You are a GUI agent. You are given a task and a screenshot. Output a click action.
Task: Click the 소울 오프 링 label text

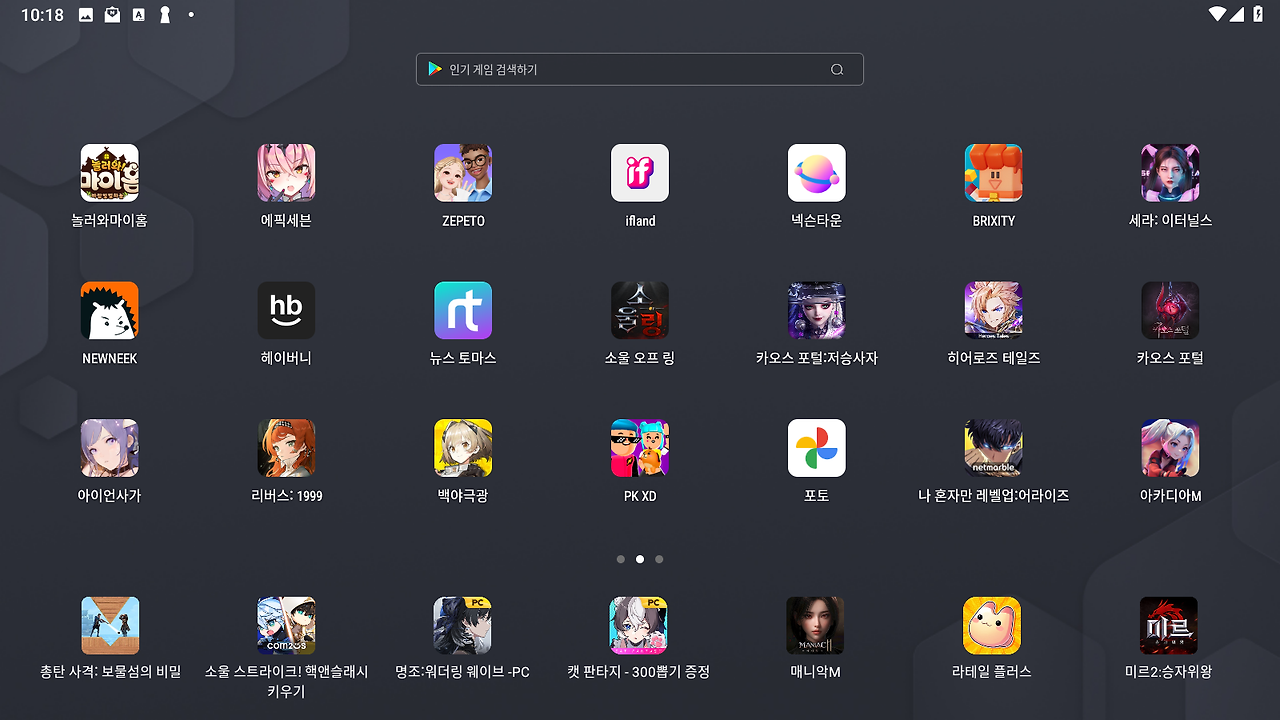pos(640,358)
